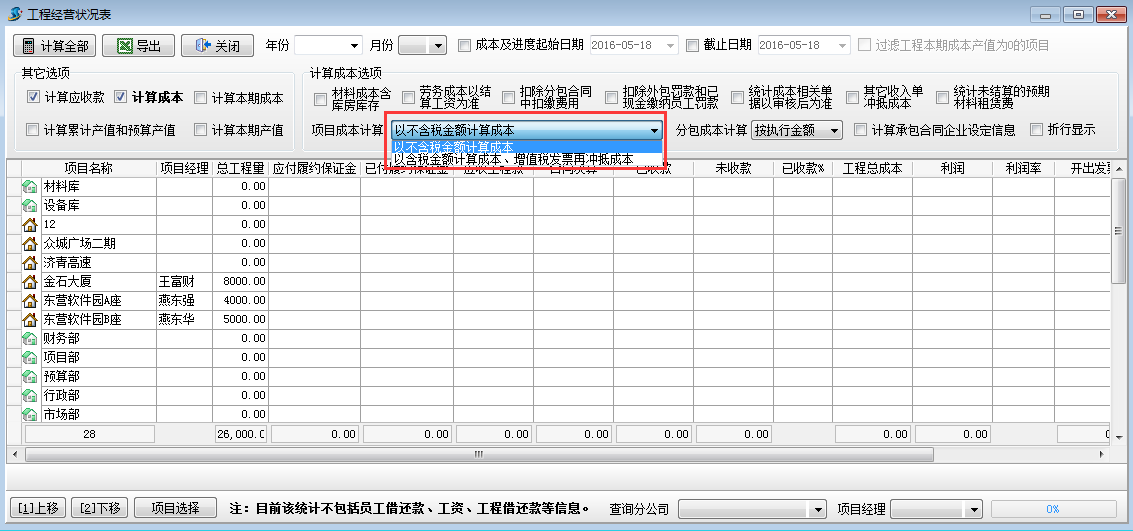Click the calculator icon on 计算全部

tap(29, 46)
